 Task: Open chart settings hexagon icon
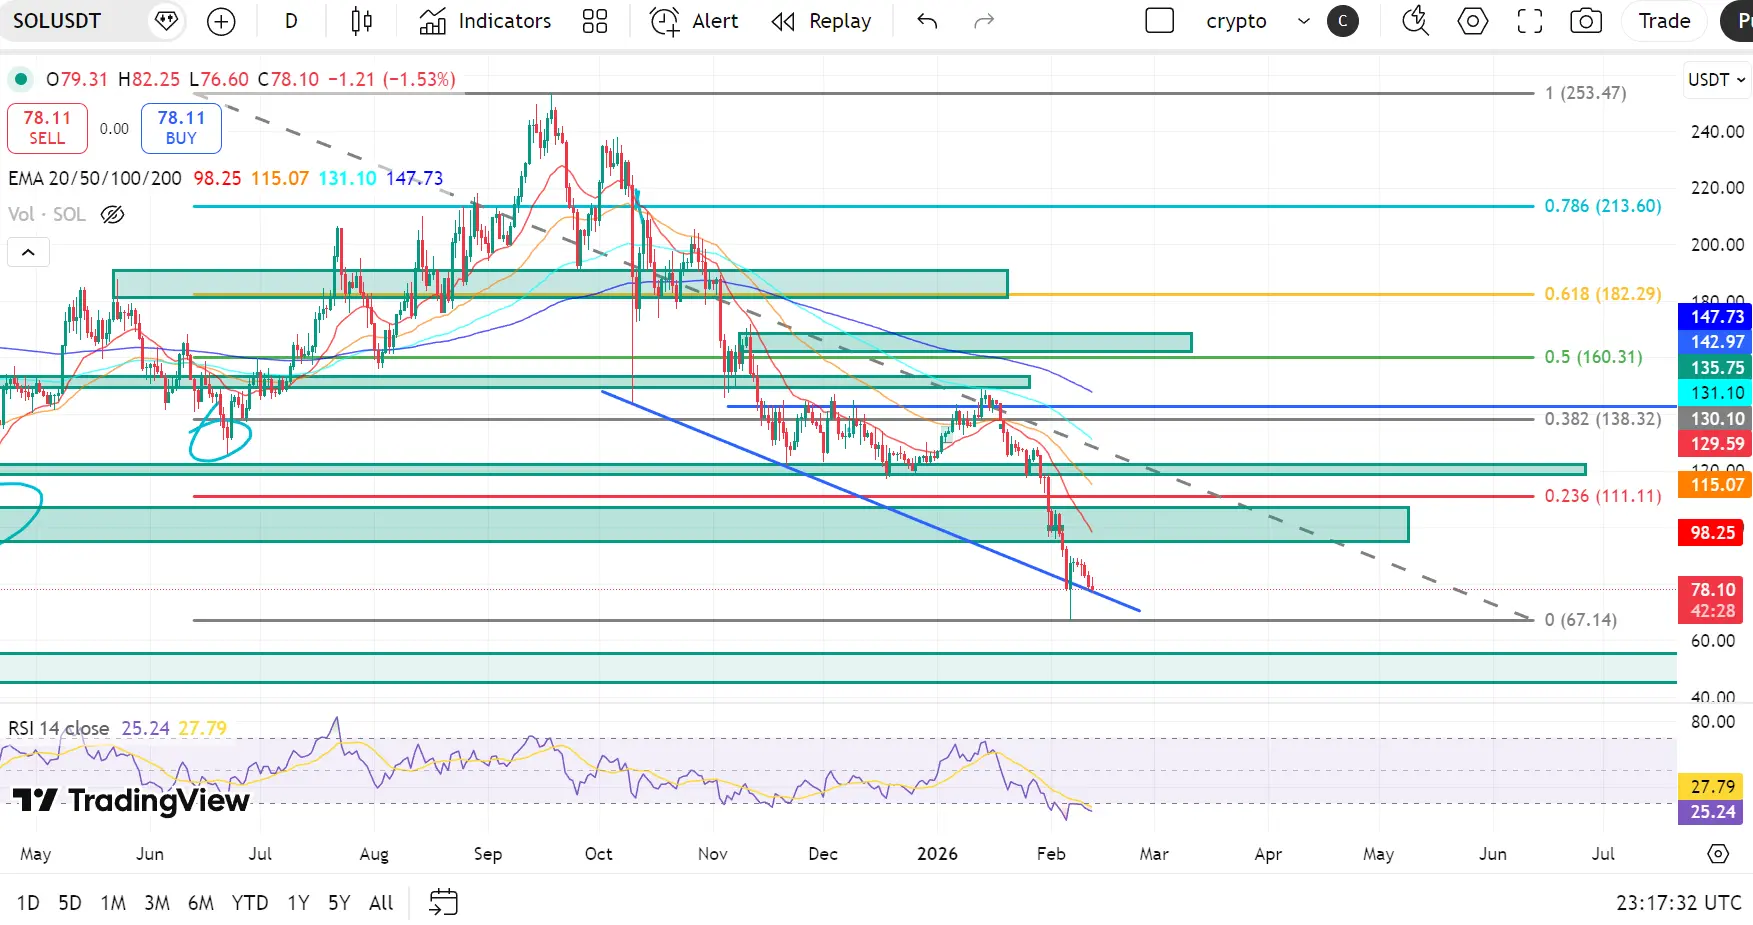pyautogui.click(x=1473, y=21)
